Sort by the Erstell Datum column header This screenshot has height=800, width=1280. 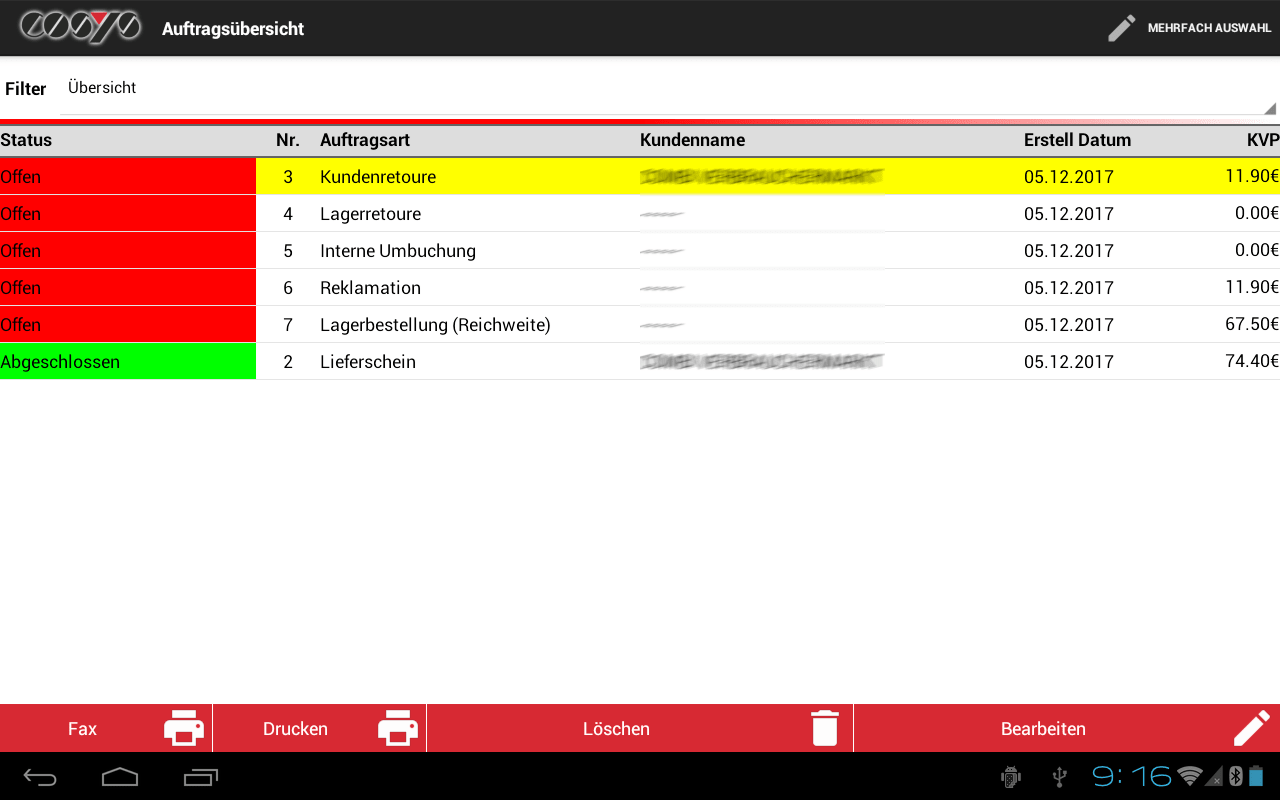[1077, 140]
